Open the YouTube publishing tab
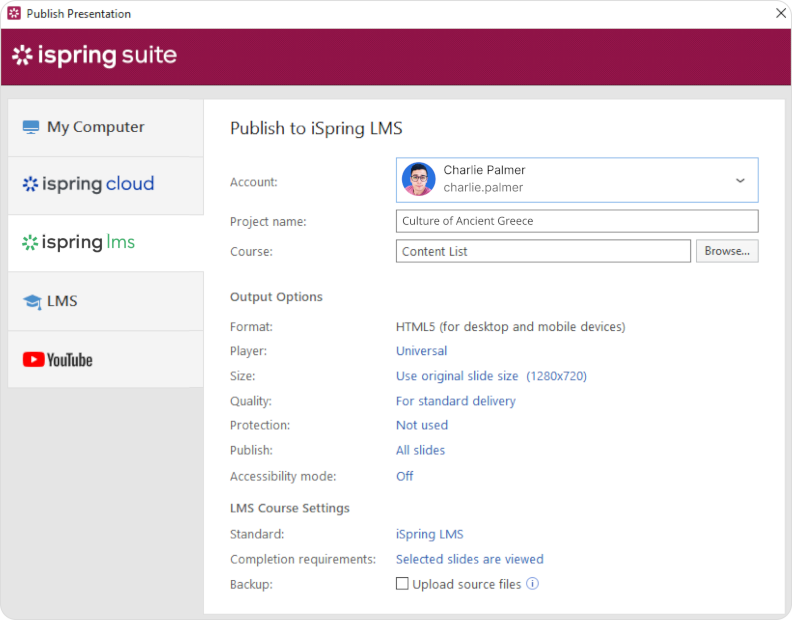792x620 pixels. pos(106,360)
